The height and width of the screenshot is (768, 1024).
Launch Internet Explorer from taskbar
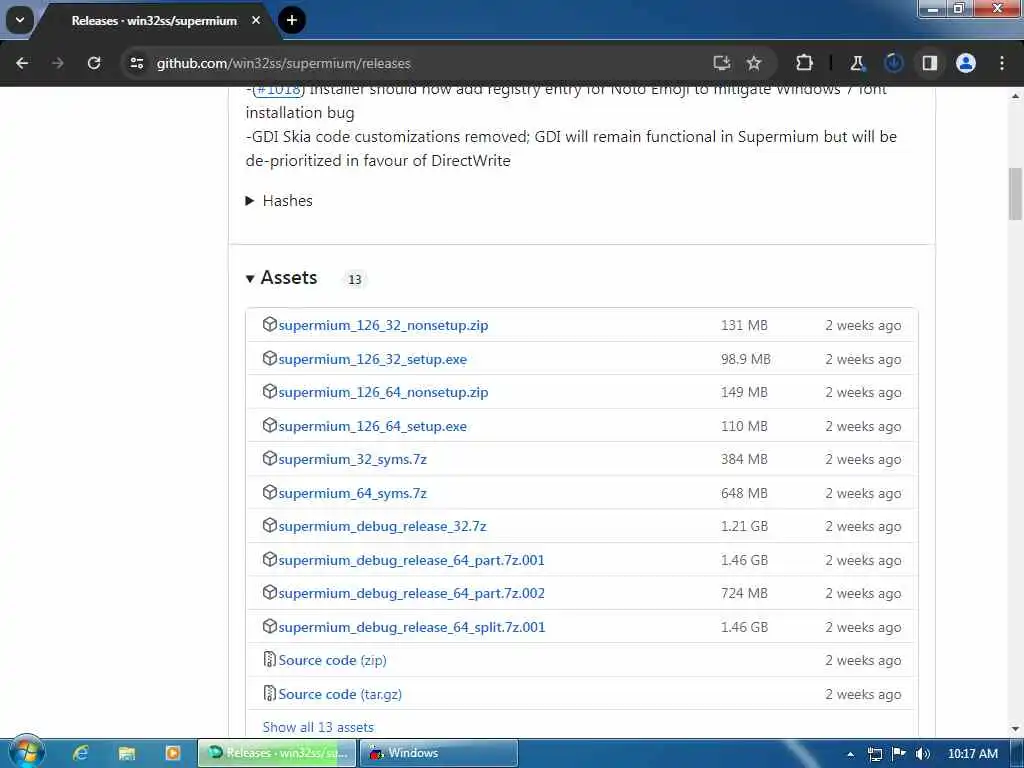point(80,753)
